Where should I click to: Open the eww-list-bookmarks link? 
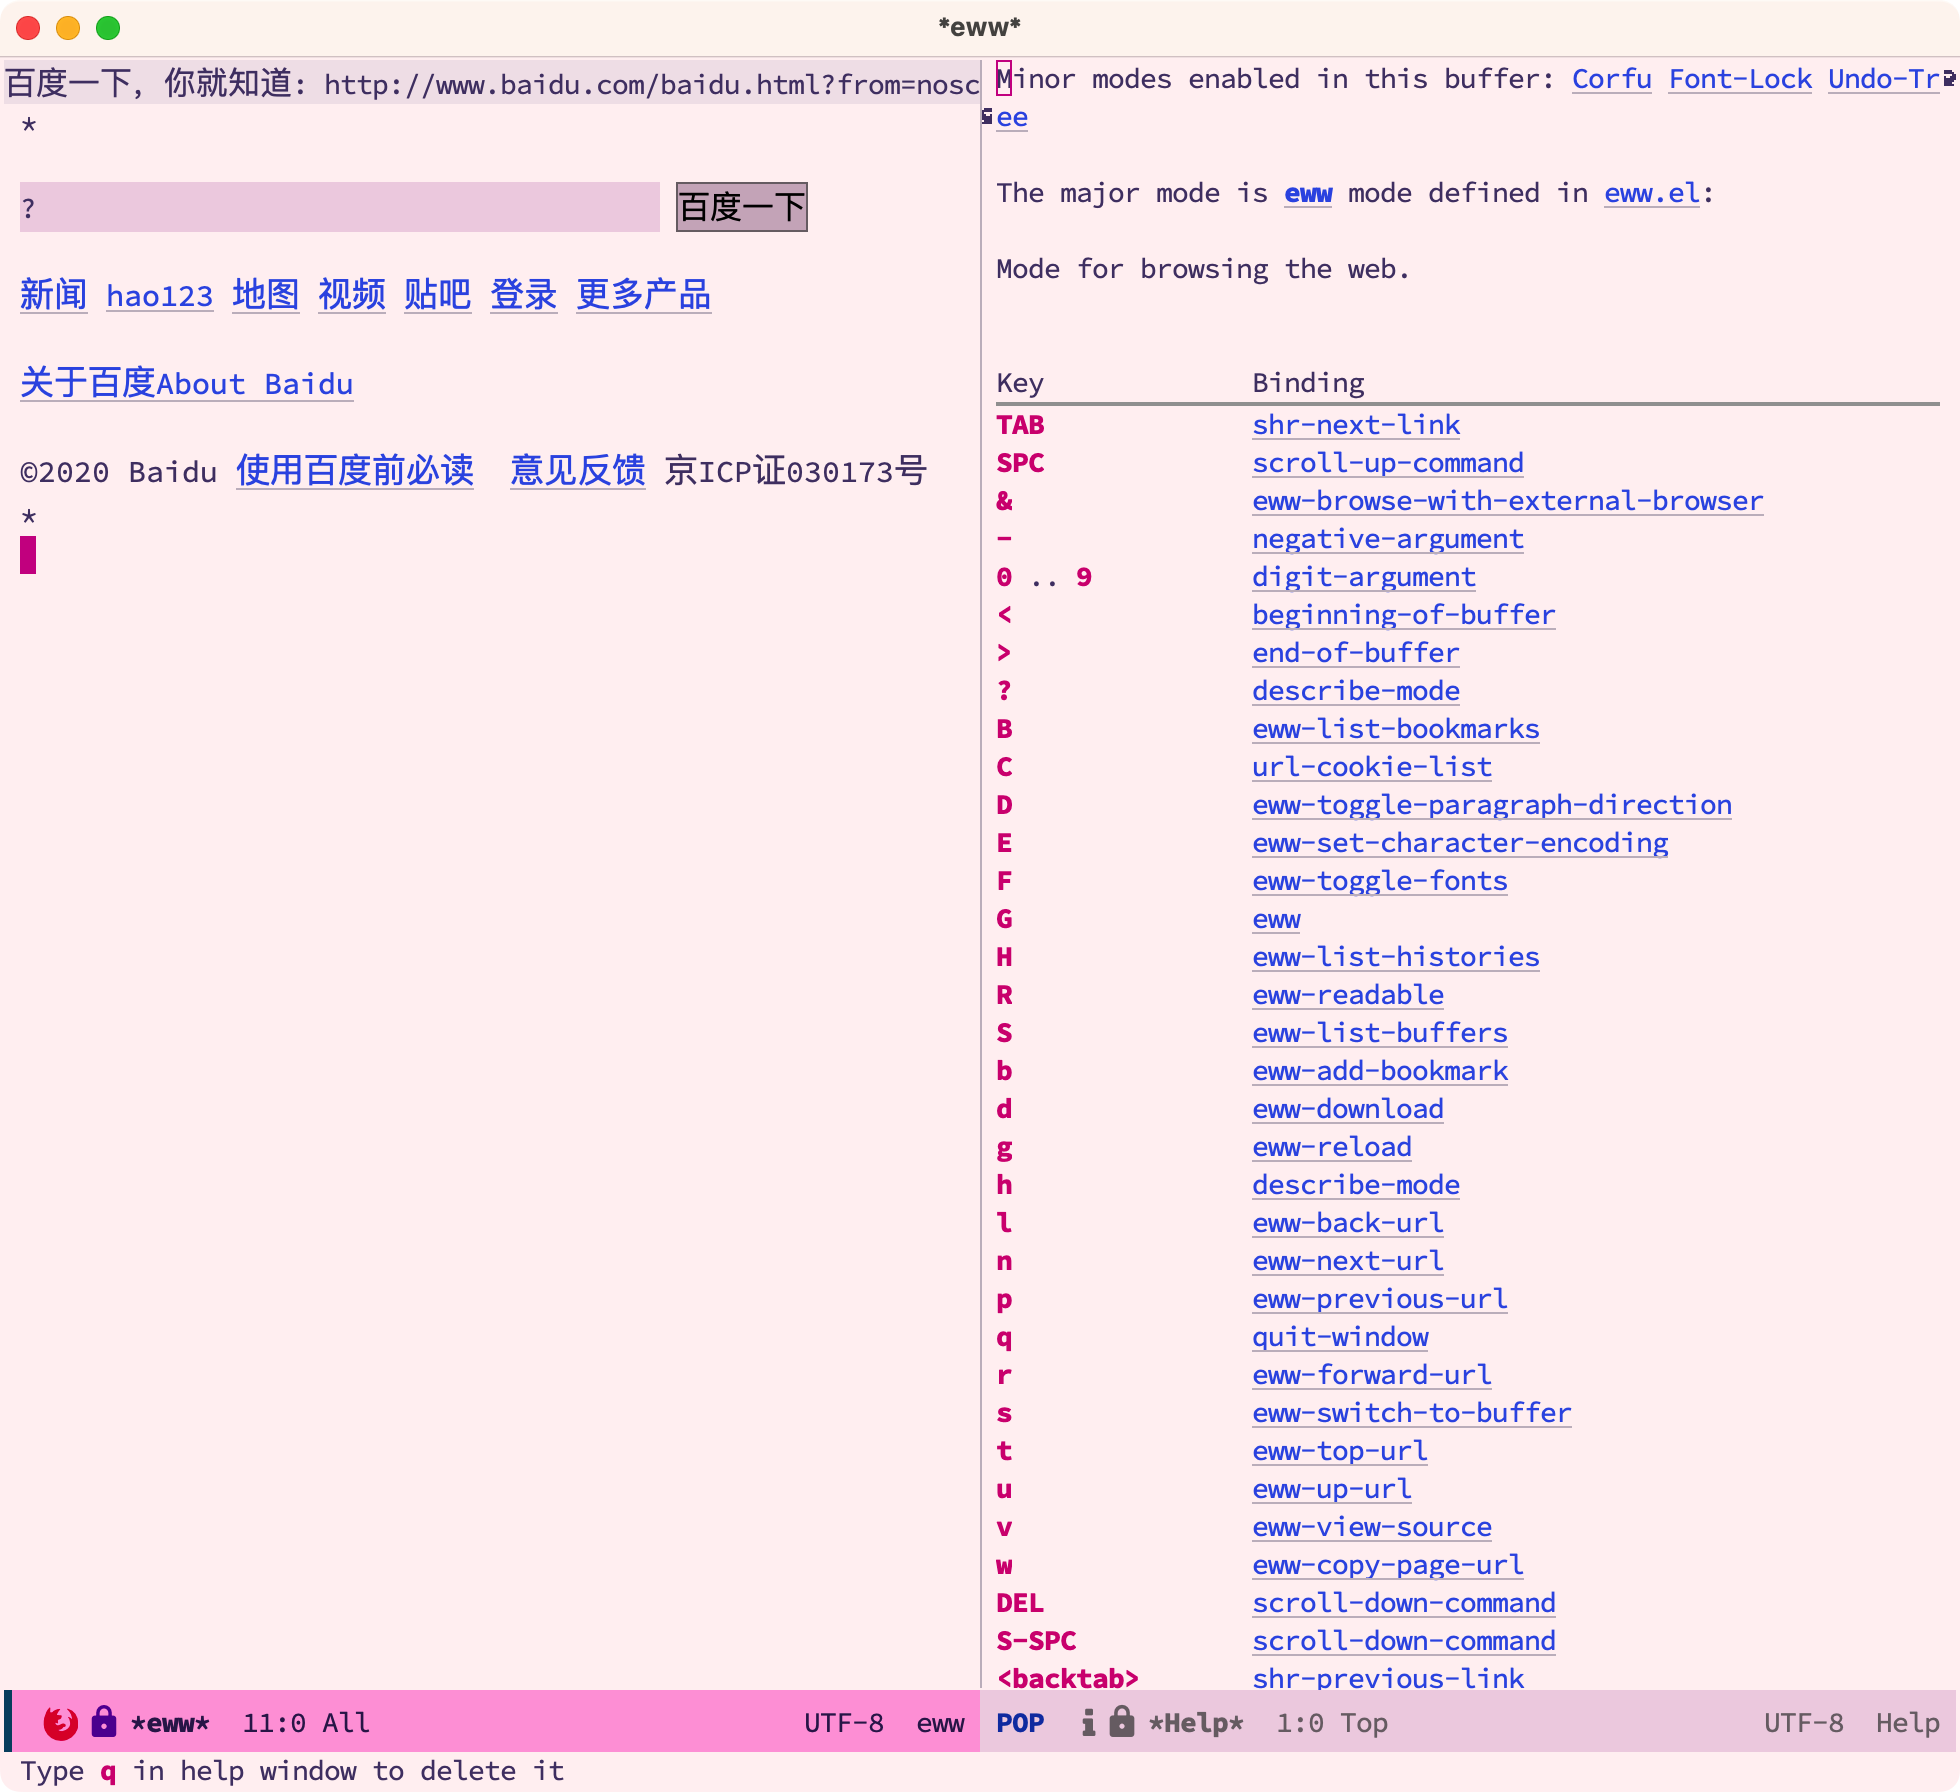tap(1396, 729)
